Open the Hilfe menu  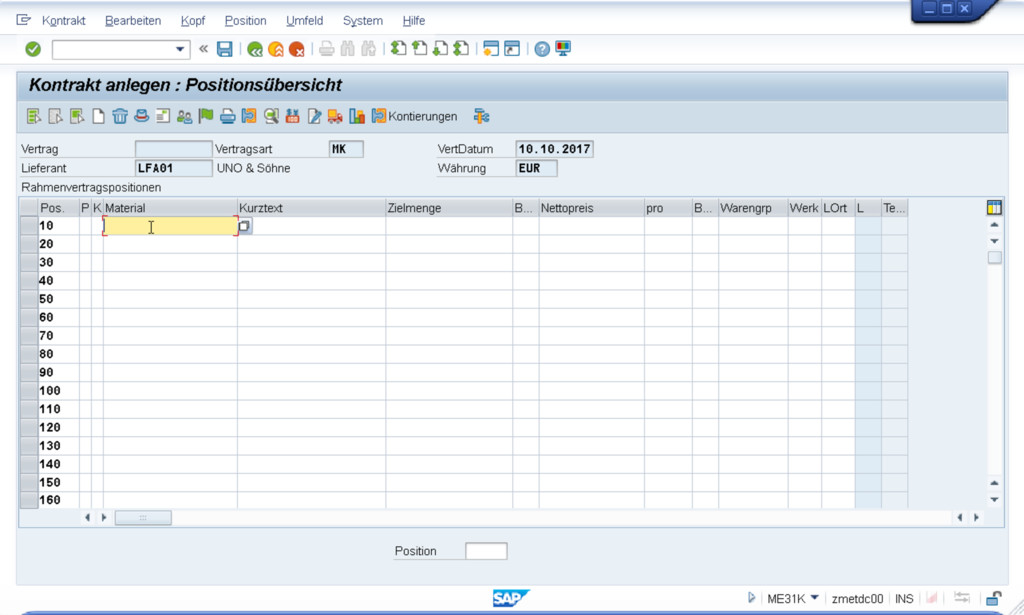(413, 21)
